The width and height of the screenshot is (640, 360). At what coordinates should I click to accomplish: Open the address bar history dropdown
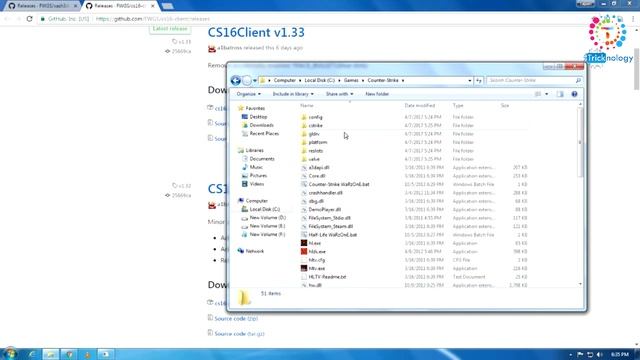click(x=469, y=80)
